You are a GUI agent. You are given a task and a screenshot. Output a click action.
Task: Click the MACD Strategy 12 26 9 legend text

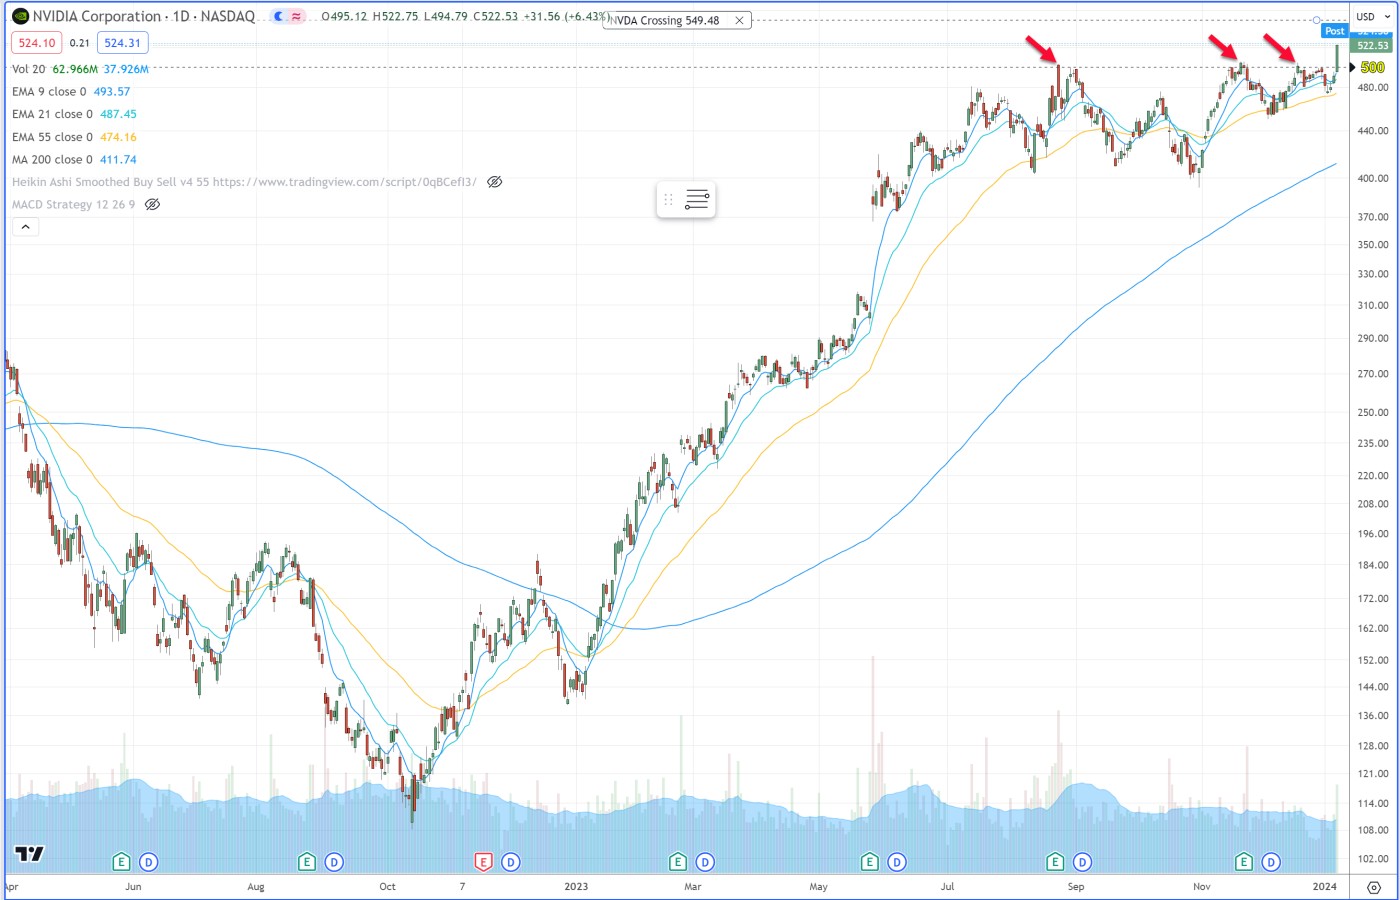pyautogui.click(x=73, y=204)
